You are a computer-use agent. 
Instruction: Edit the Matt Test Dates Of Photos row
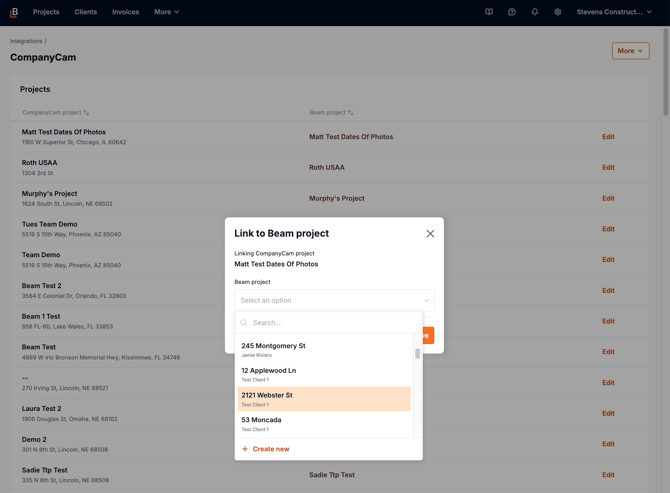point(608,137)
